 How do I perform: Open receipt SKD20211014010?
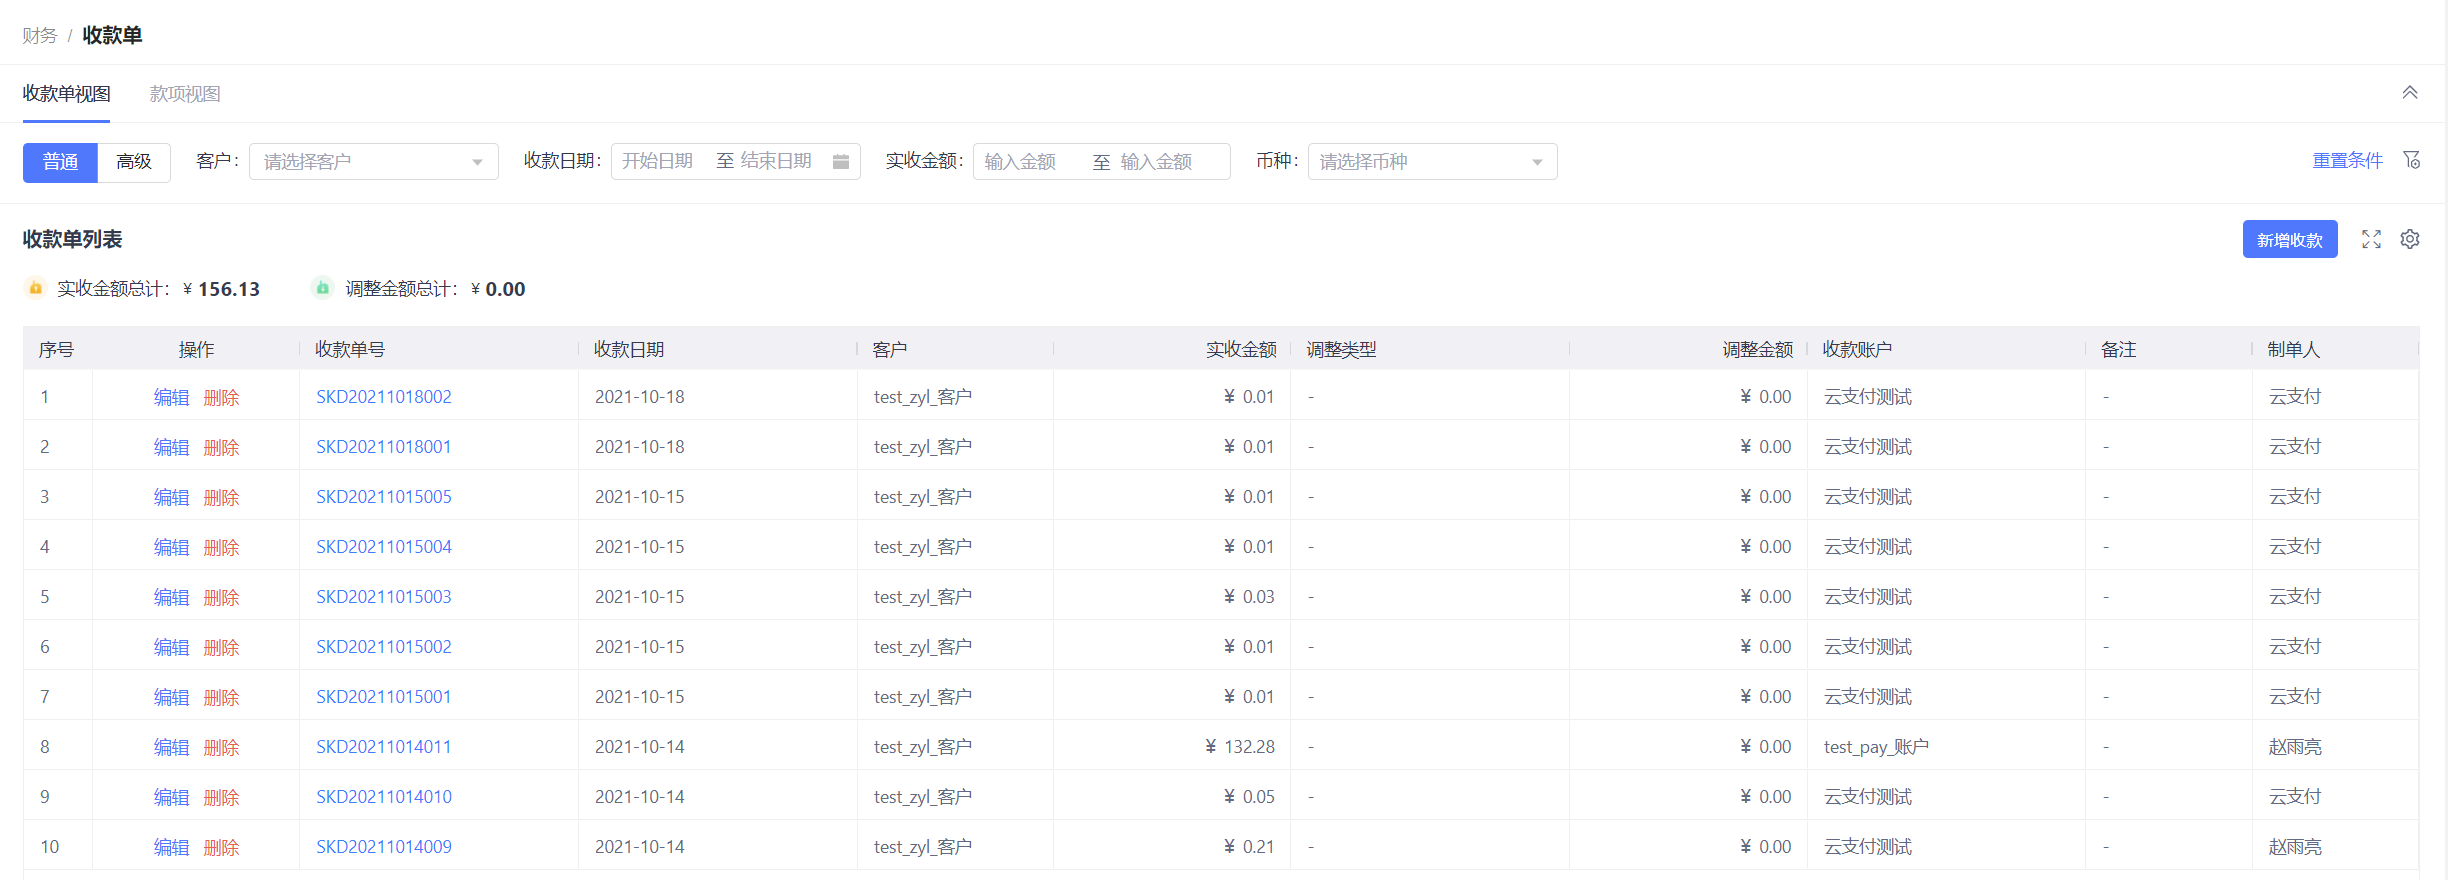(x=384, y=797)
